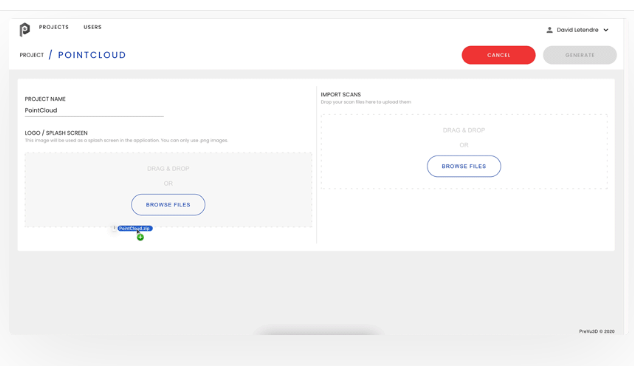Viewport: 634px width, 366px height.
Task: Click the Import Scans section heading
Action: pyautogui.click(x=340, y=95)
